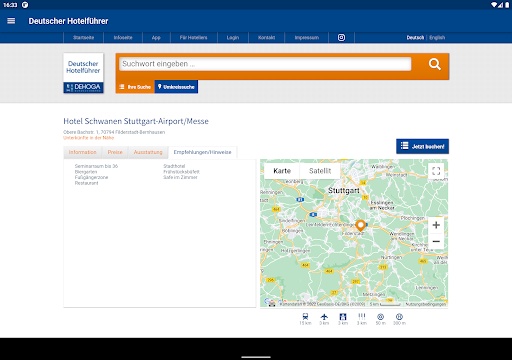Click the Suchwort eingeben search field

pos(265,64)
